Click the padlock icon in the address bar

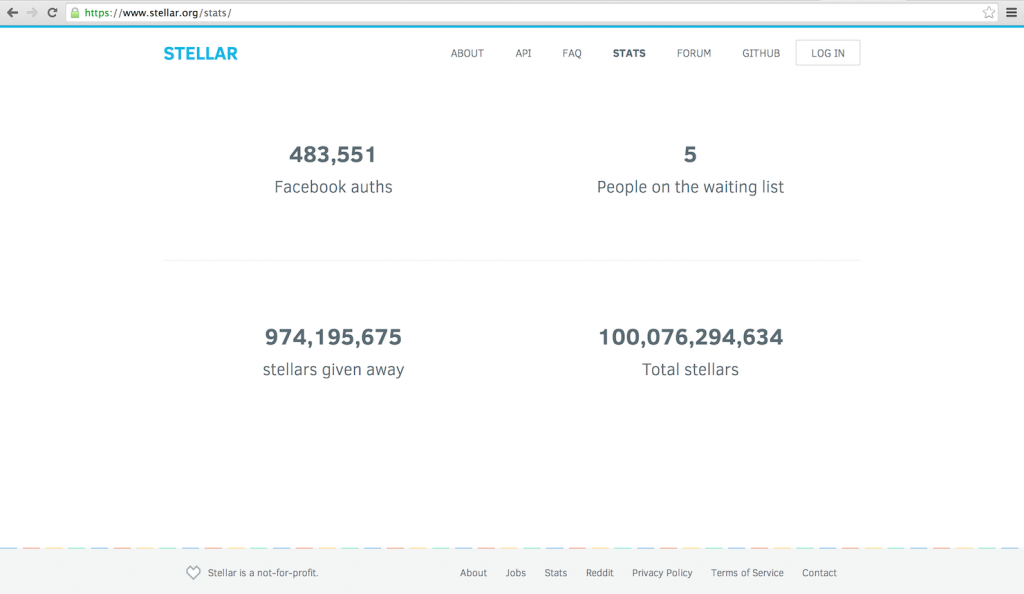click(75, 12)
